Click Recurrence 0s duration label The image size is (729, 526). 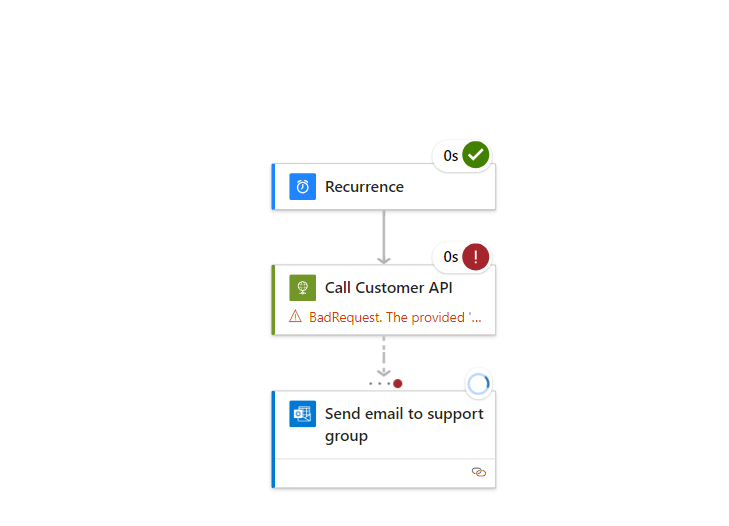(451, 156)
